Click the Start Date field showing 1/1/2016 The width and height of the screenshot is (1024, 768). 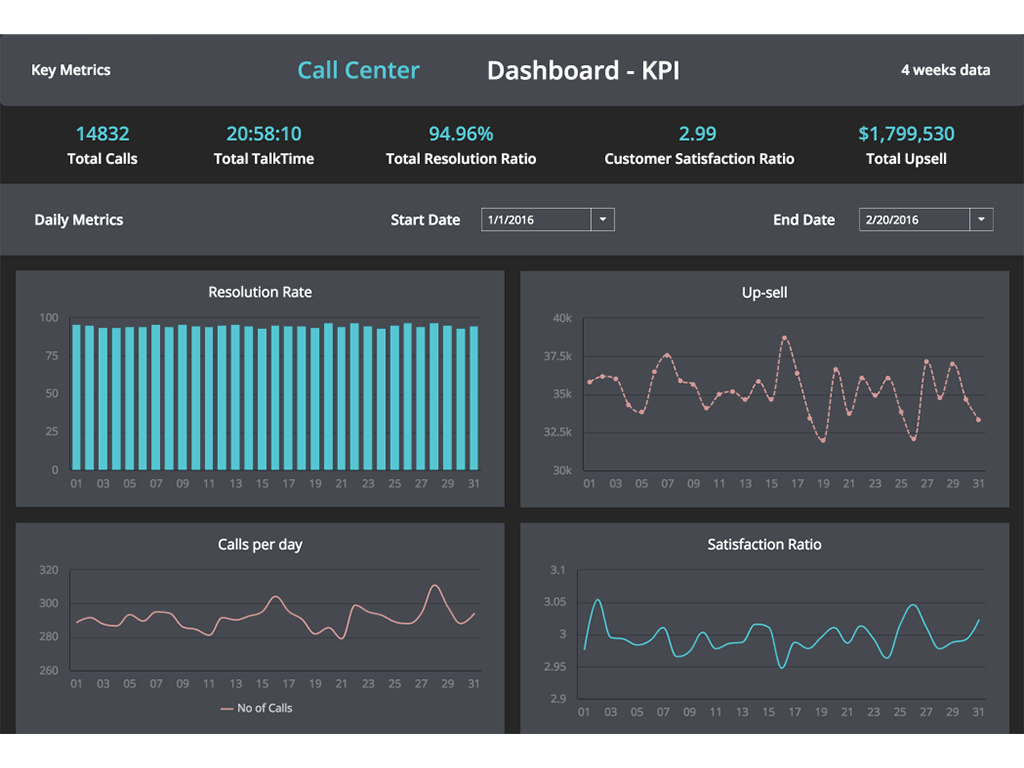(x=536, y=220)
